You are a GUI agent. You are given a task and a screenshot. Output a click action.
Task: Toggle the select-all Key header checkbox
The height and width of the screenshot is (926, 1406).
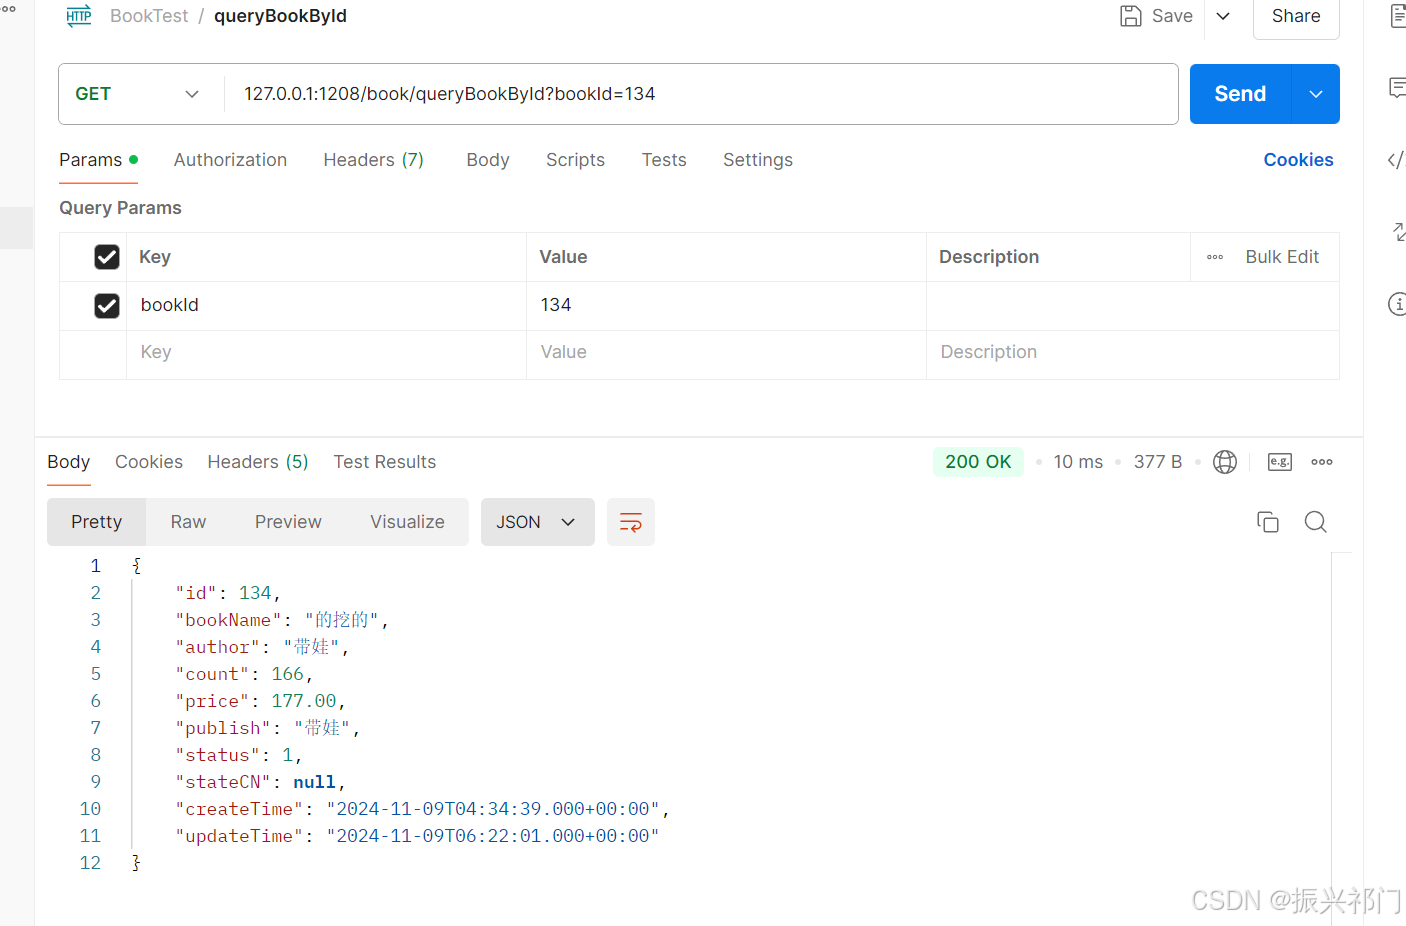[x=107, y=257]
